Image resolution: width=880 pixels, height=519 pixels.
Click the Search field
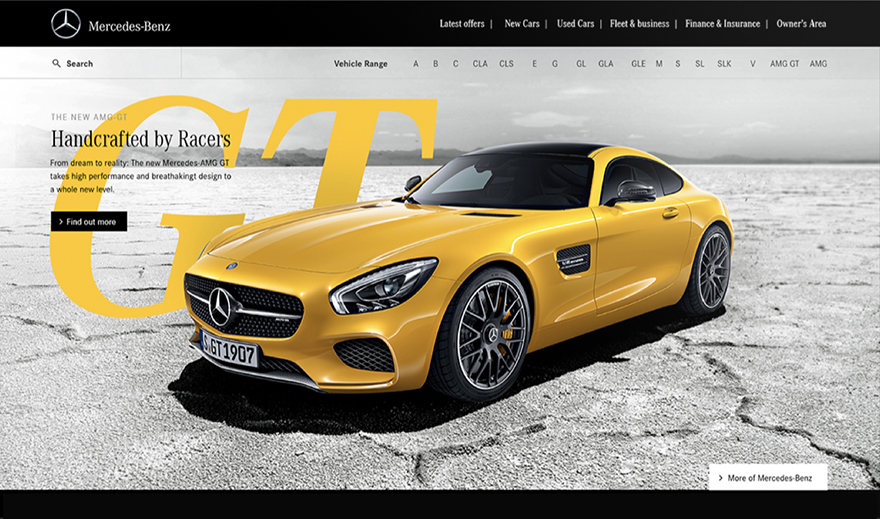91,63
